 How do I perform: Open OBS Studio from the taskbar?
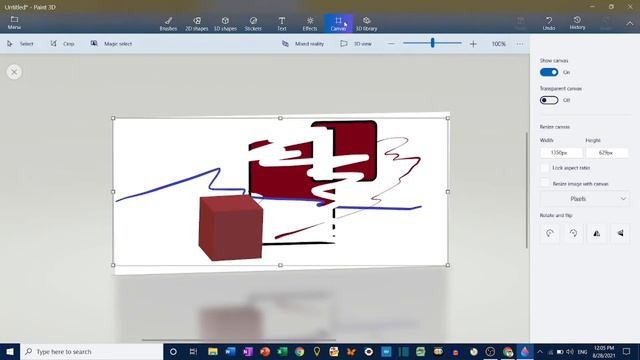[490, 351]
